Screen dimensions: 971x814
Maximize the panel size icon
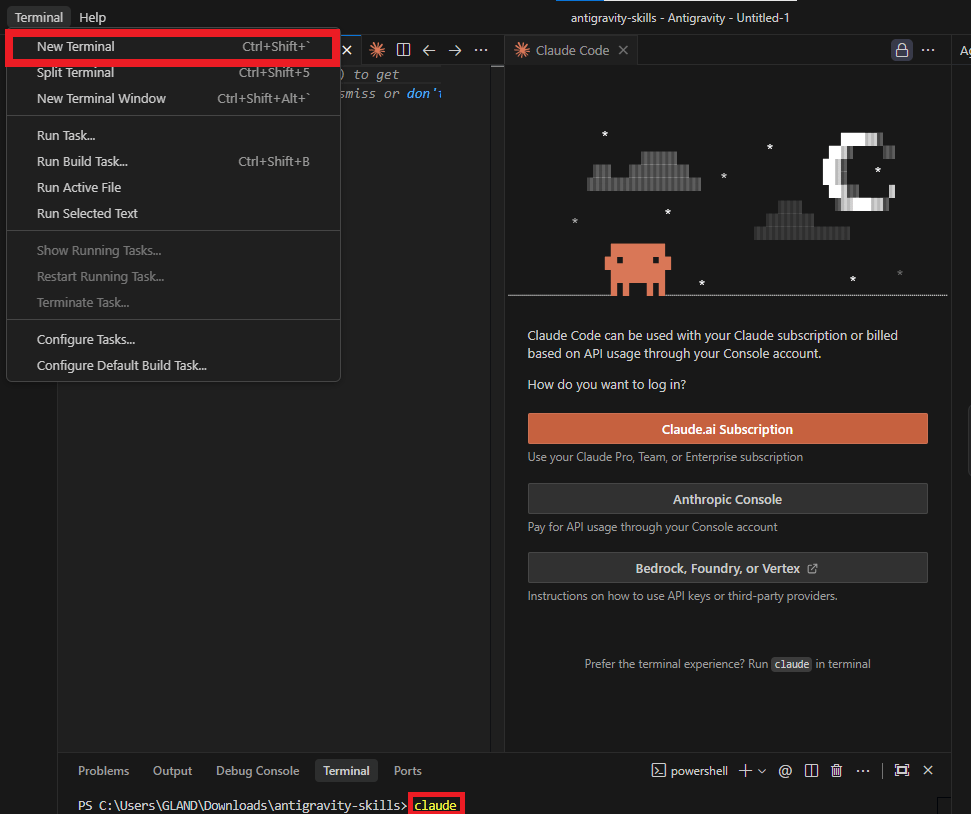[x=902, y=770]
